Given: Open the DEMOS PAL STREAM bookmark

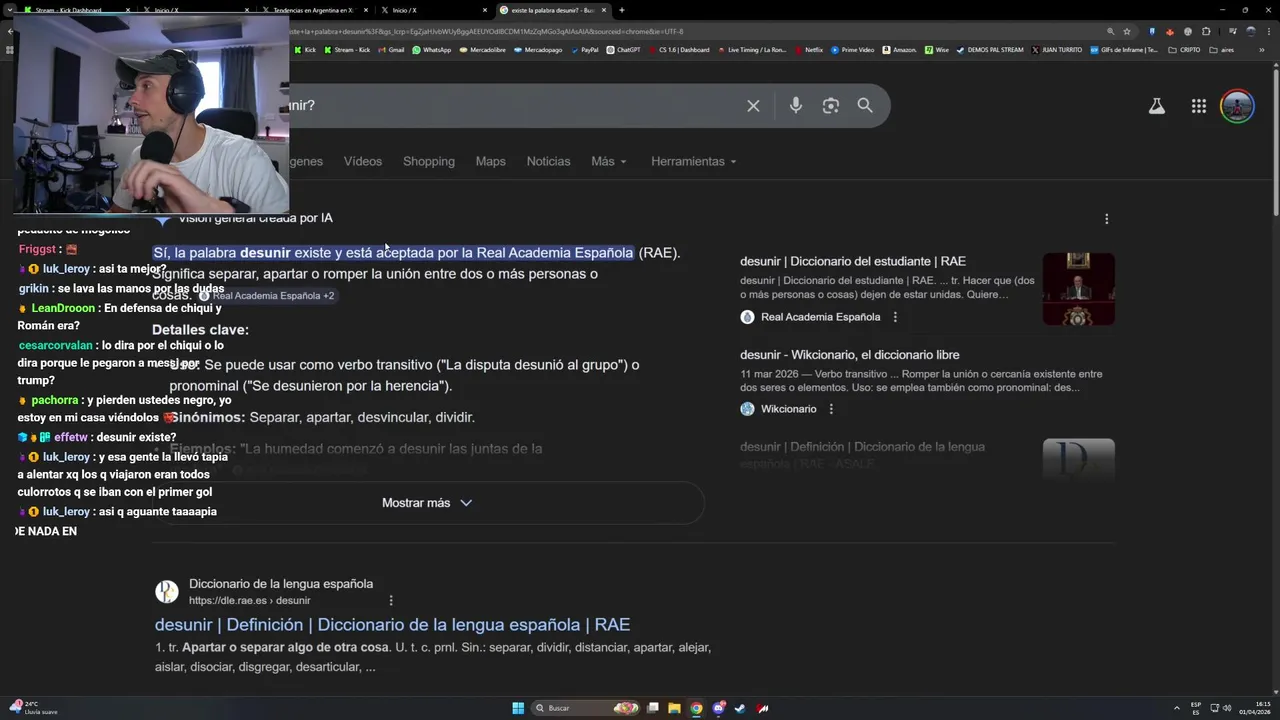Looking at the screenshot, I should [990, 49].
